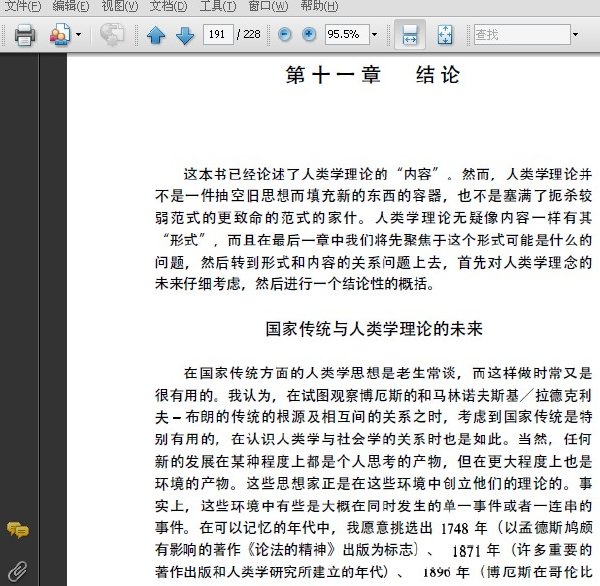Click the printer icon

tap(25, 35)
